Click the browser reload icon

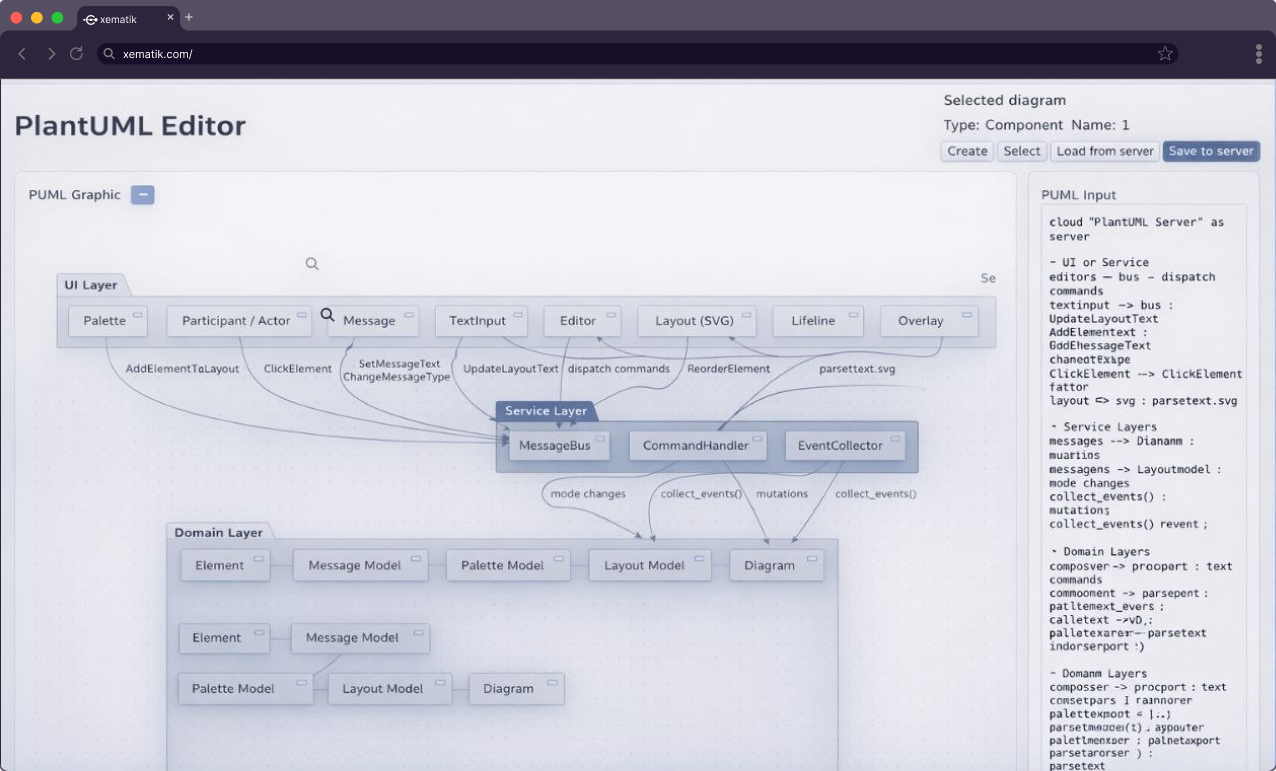[x=76, y=54]
